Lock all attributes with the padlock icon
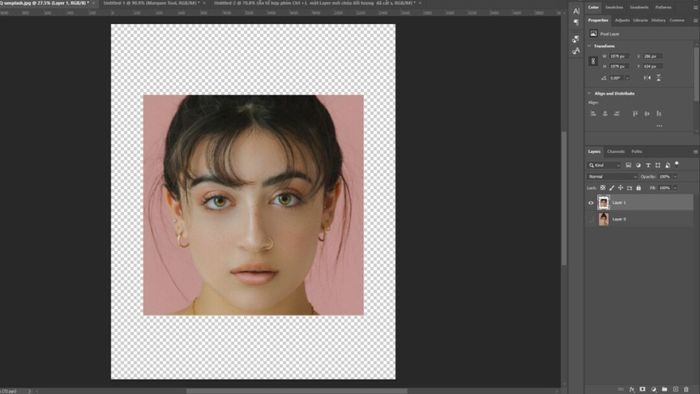The width and height of the screenshot is (700, 394). tap(638, 188)
